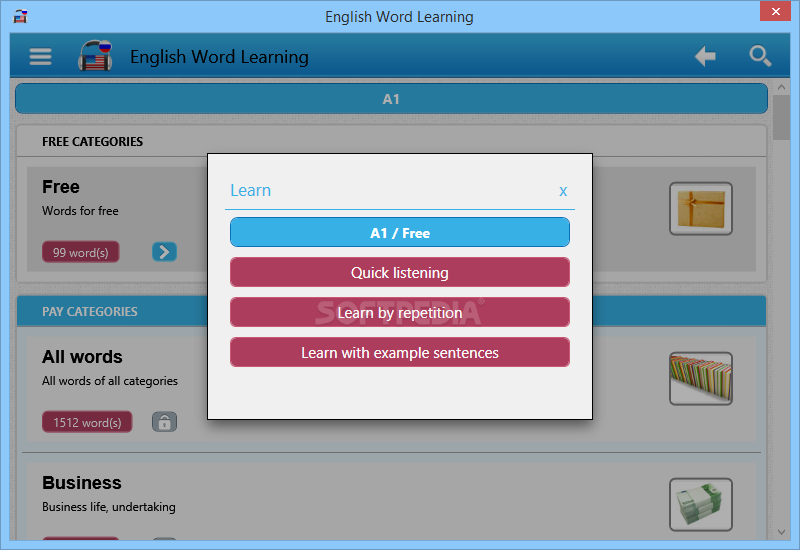Open Free category via blue chevron
Image resolution: width=800 pixels, height=550 pixels.
click(x=164, y=252)
